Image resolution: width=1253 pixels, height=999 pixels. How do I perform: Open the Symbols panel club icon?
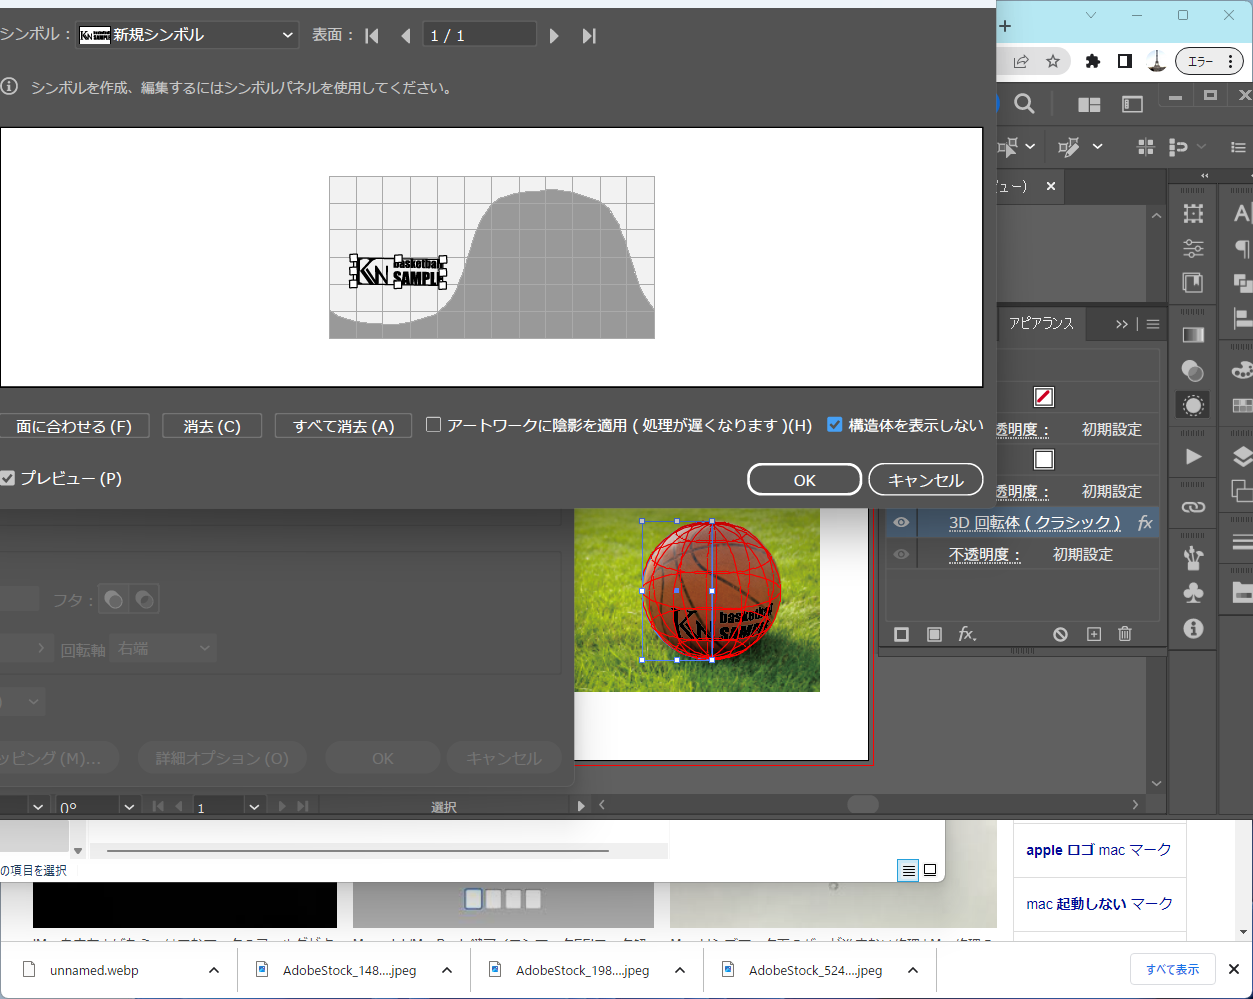[1193, 592]
